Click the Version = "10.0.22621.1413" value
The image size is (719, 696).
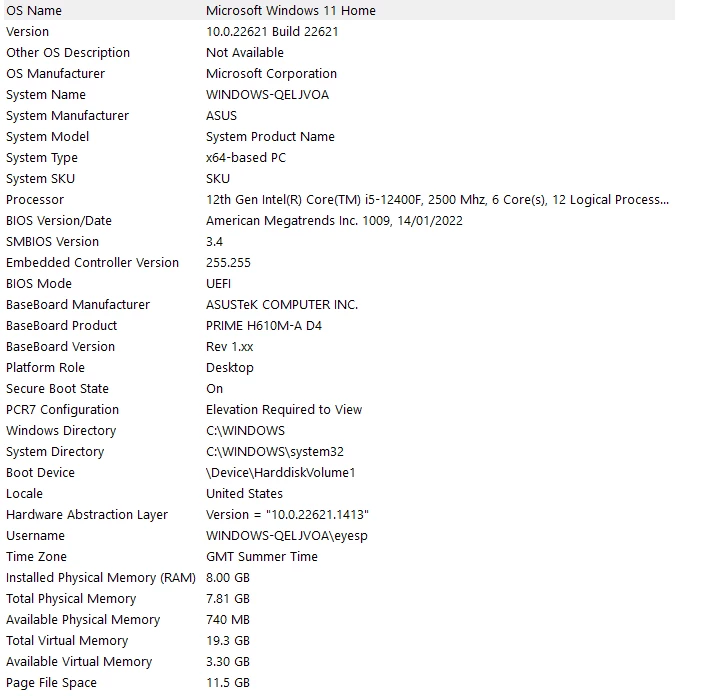[x=287, y=515]
